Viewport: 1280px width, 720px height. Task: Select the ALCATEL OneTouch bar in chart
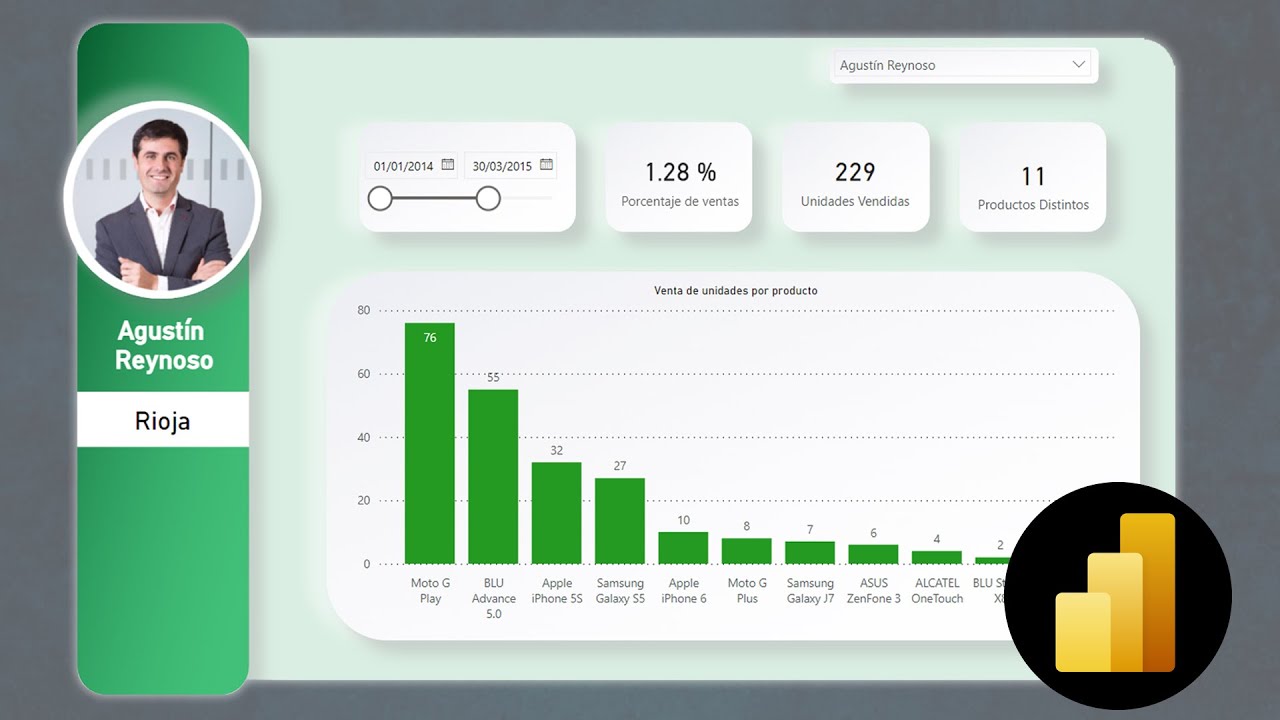pyautogui.click(x=937, y=557)
